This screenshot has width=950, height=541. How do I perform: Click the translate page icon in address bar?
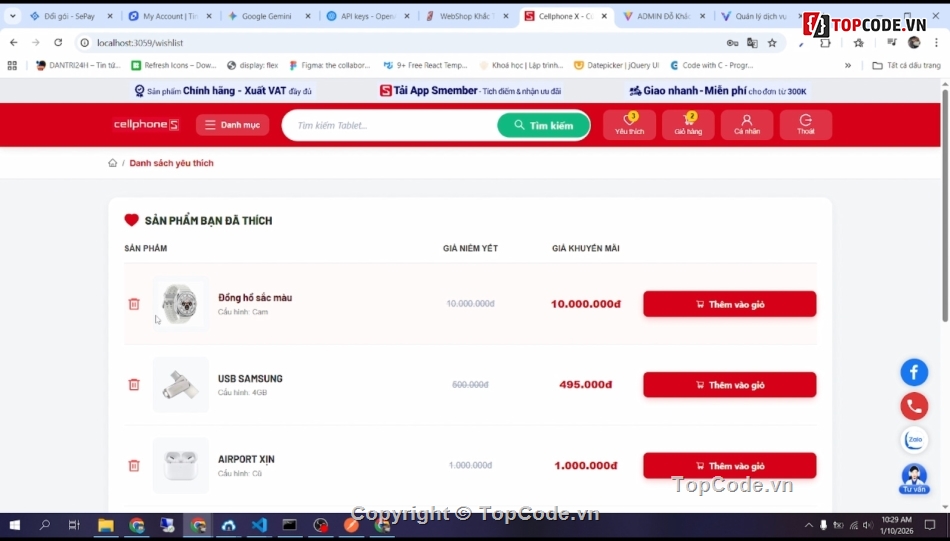pos(752,42)
